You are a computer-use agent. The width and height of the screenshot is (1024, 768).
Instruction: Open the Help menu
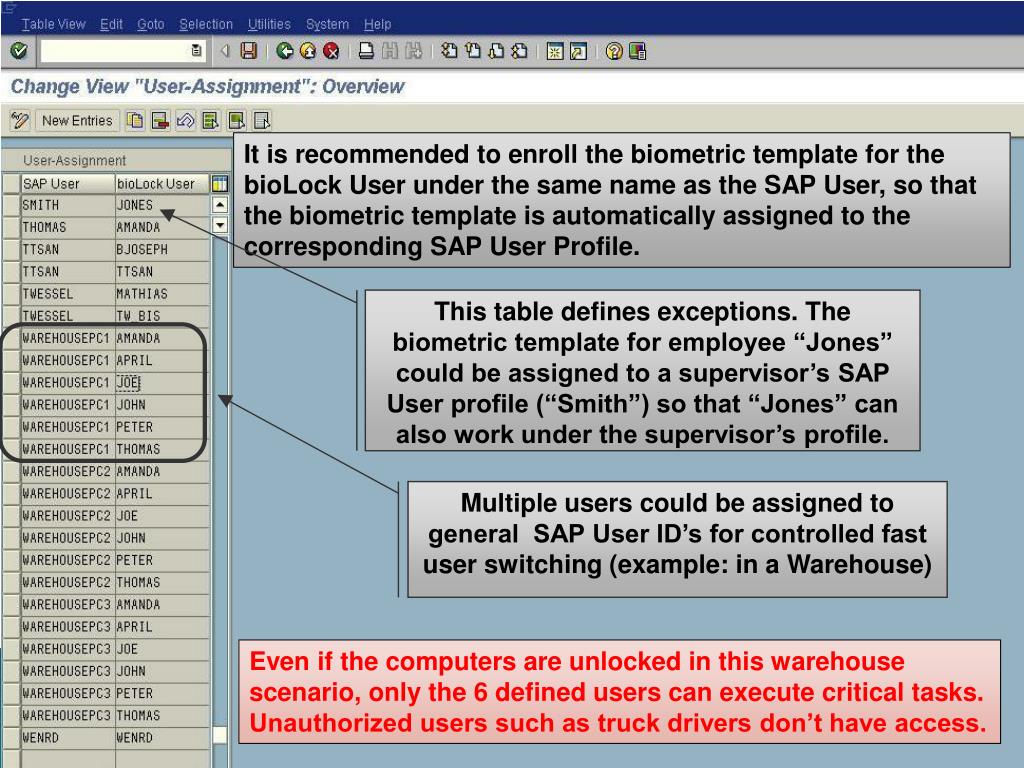pyautogui.click(x=377, y=24)
